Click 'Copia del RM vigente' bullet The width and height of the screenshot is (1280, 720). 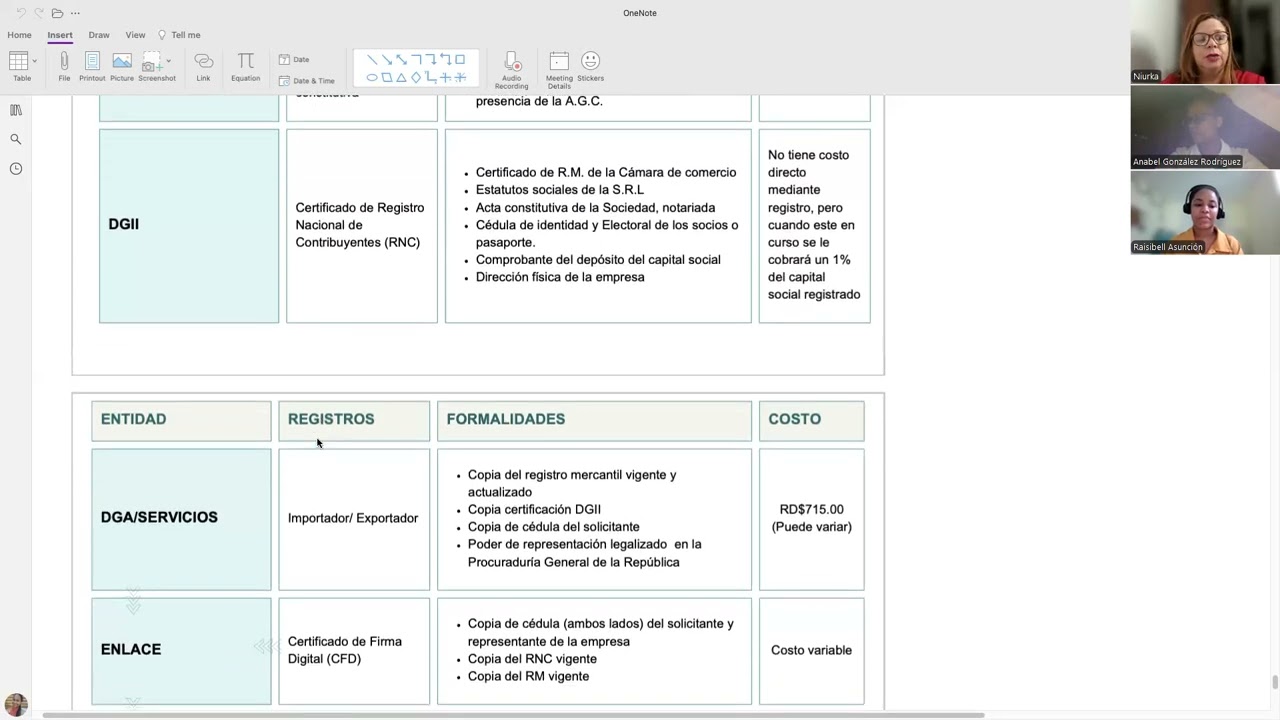(528, 676)
